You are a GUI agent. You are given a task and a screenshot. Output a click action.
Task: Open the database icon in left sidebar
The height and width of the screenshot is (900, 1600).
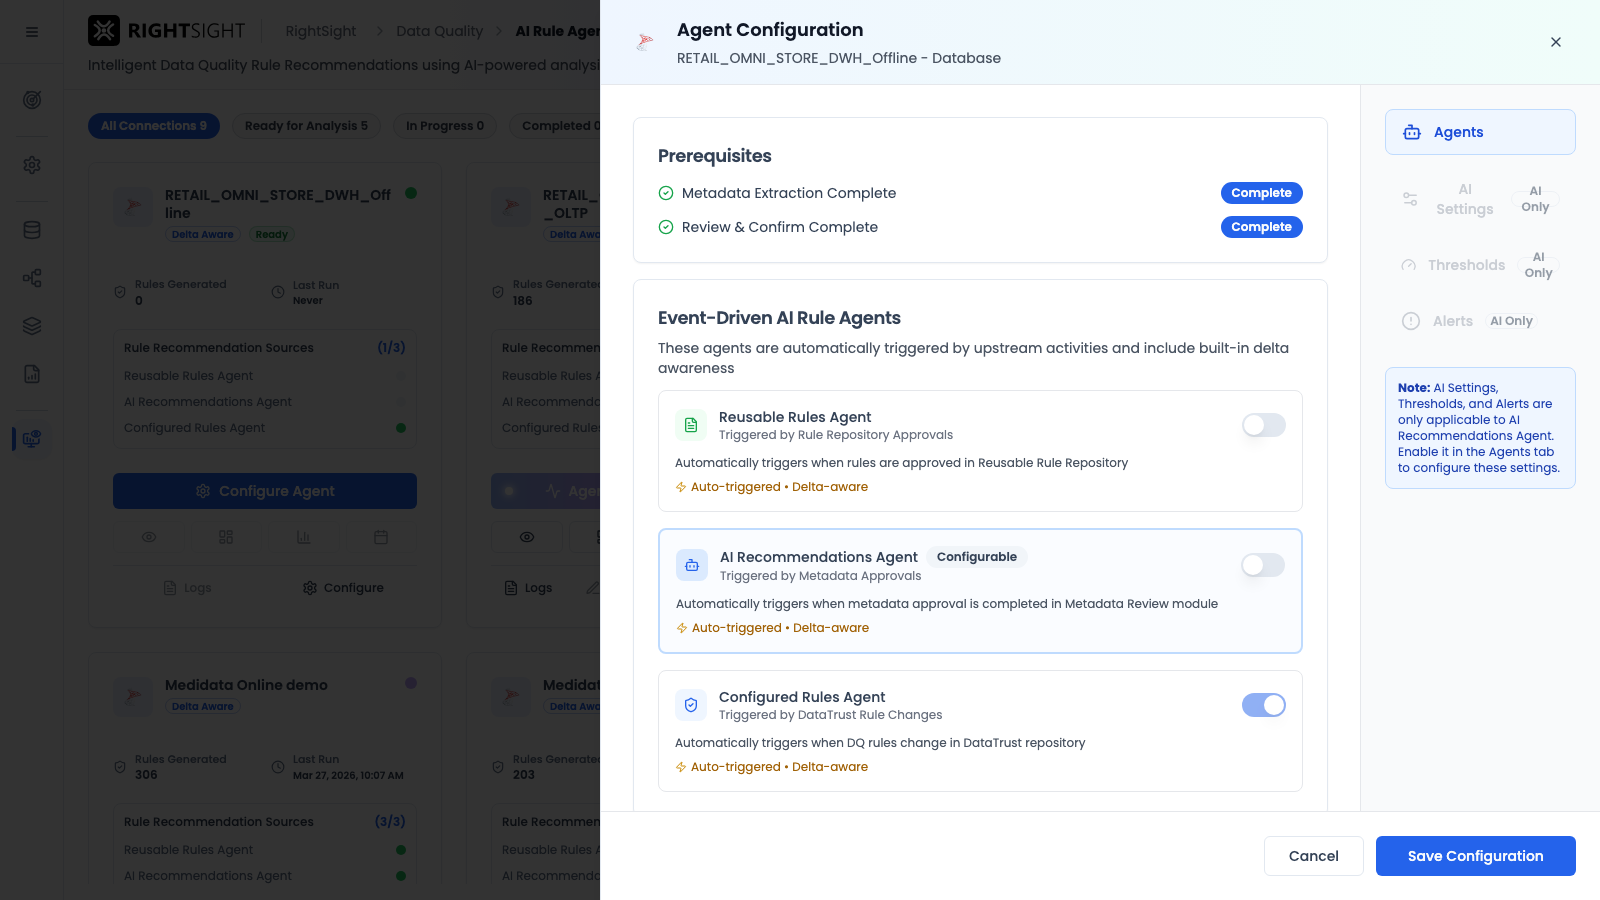32,230
